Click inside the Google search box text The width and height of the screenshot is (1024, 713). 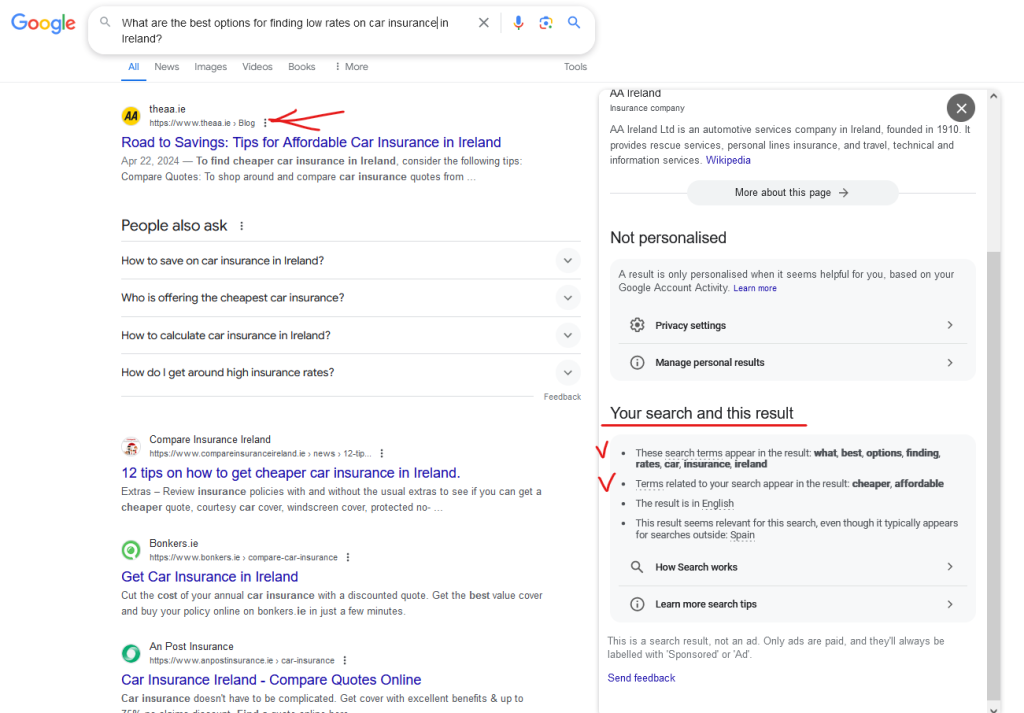pyautogui.click(x=285, y=31)
